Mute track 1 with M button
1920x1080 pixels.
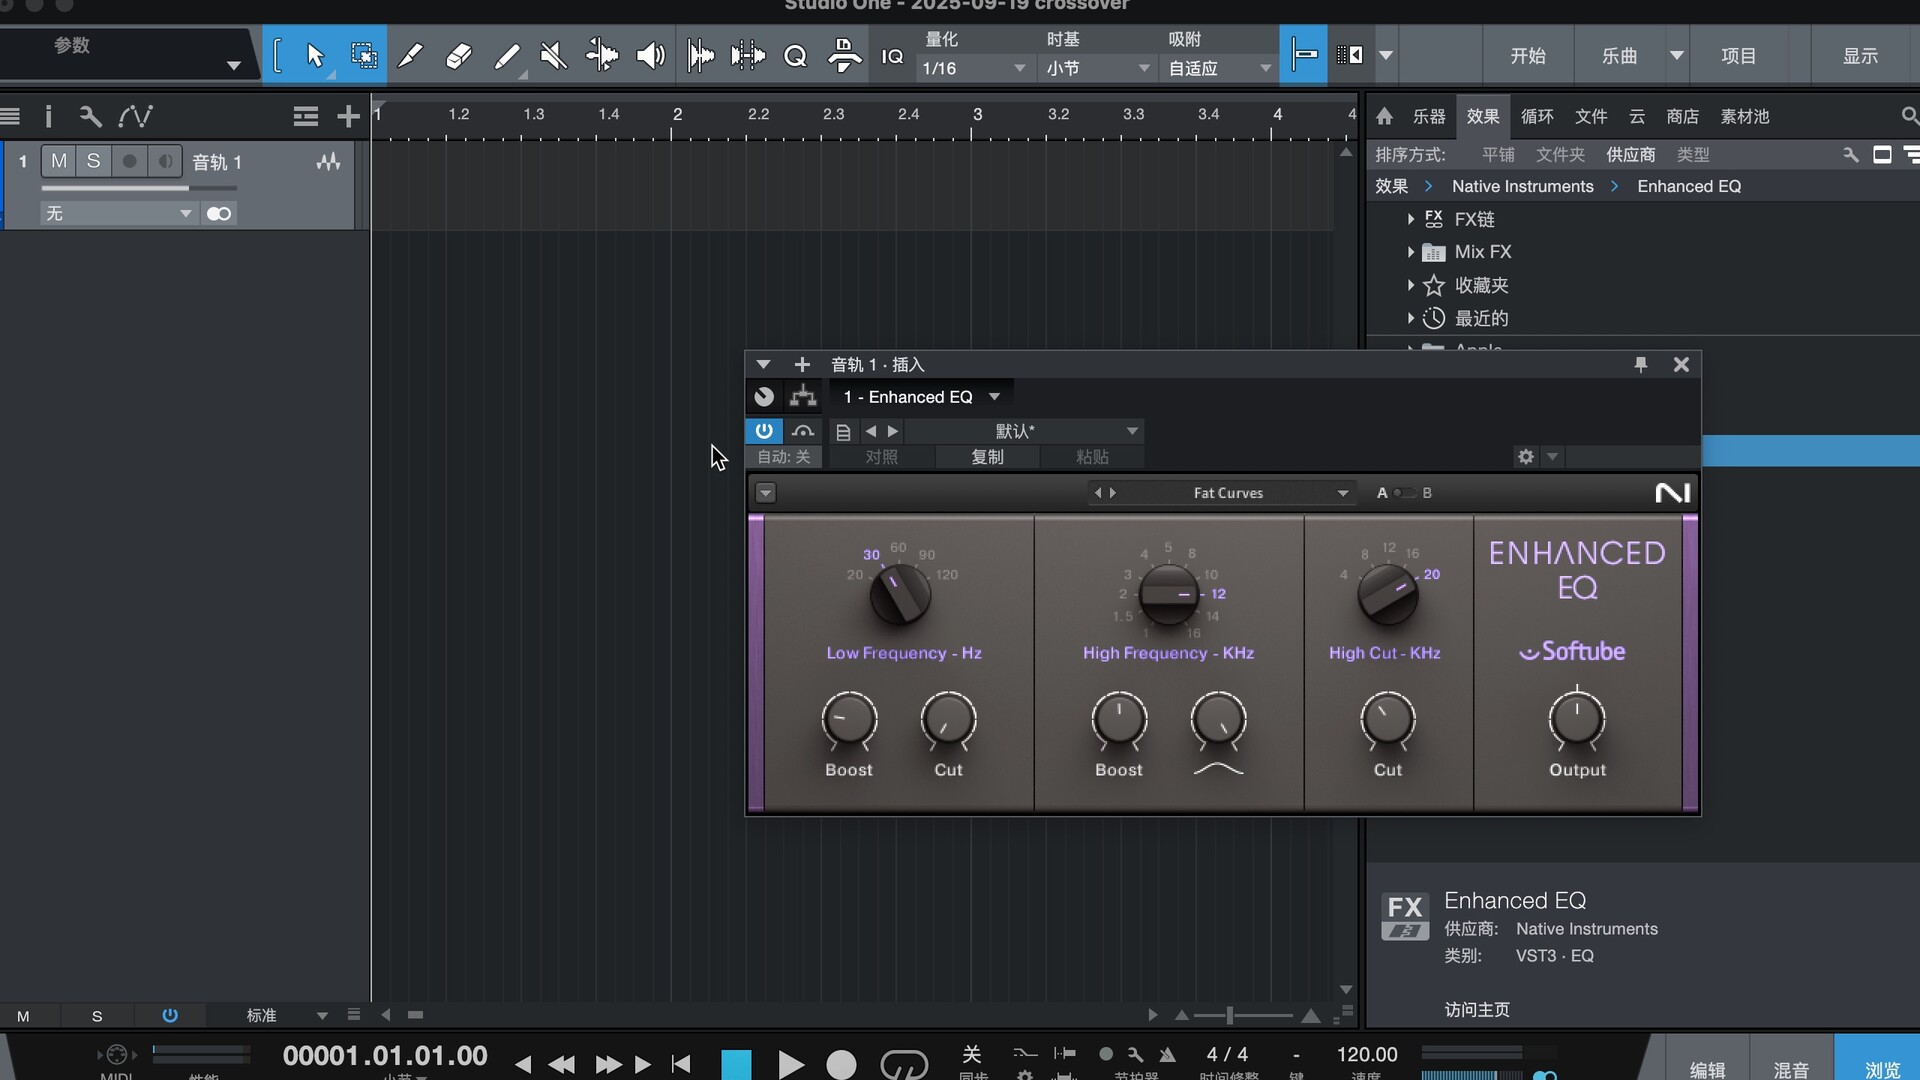[59, 161]
